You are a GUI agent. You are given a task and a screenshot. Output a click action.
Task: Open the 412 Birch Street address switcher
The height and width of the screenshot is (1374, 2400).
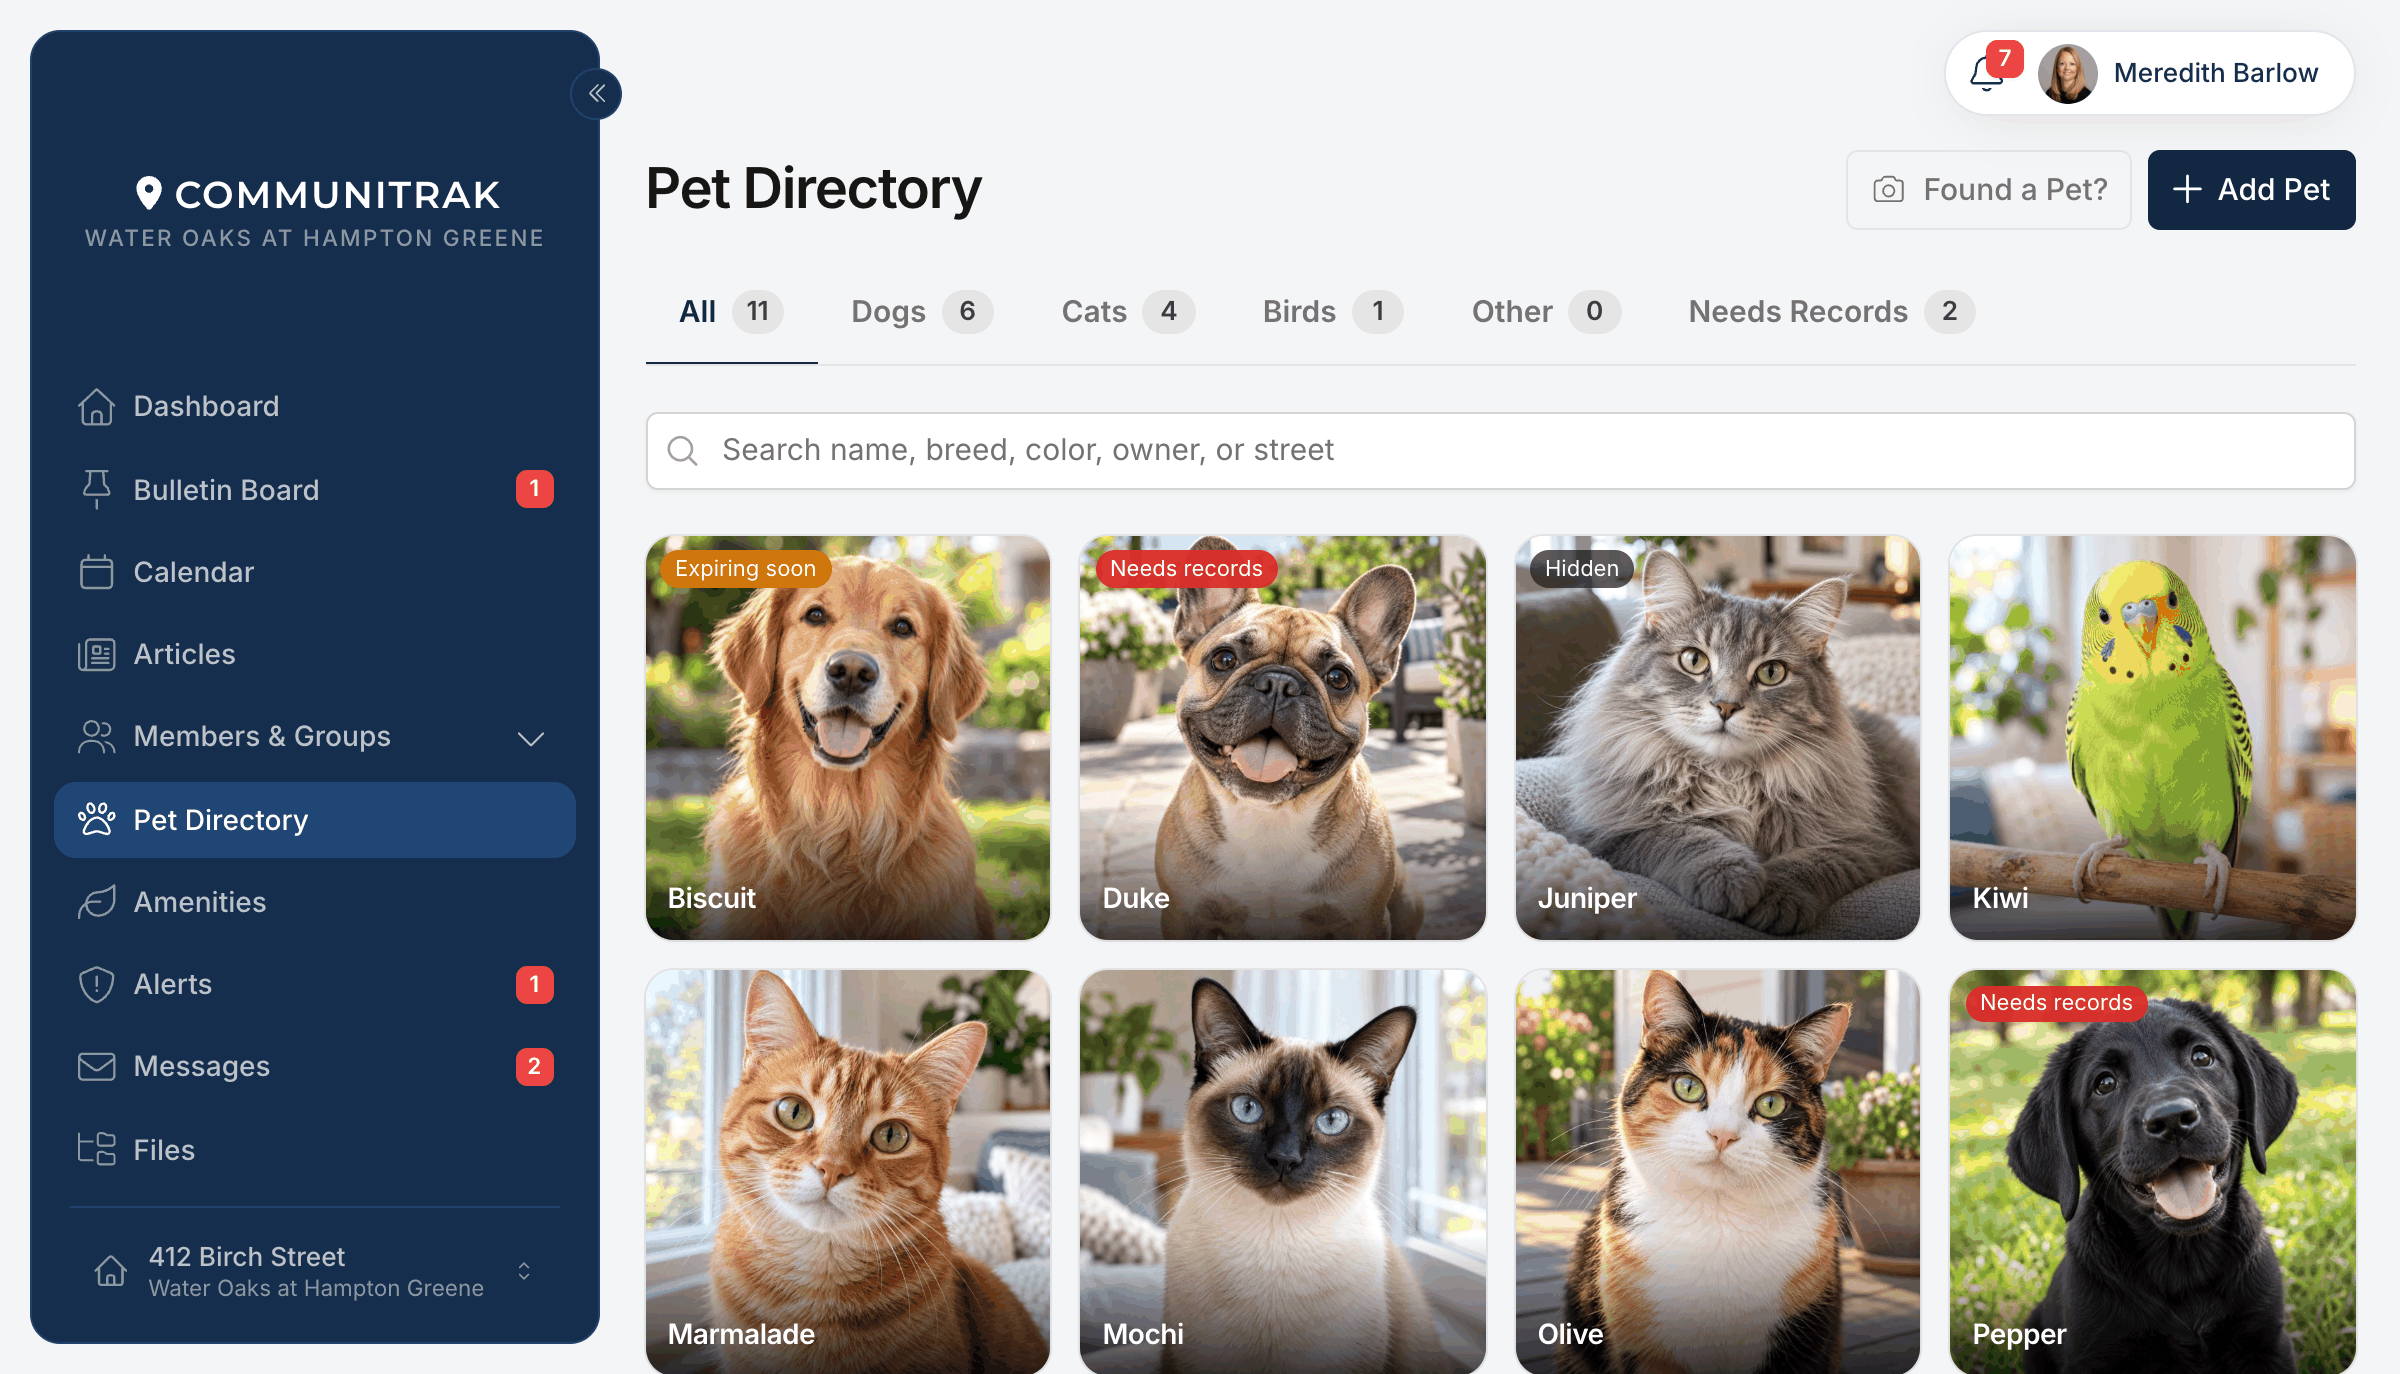(314, 1271)
